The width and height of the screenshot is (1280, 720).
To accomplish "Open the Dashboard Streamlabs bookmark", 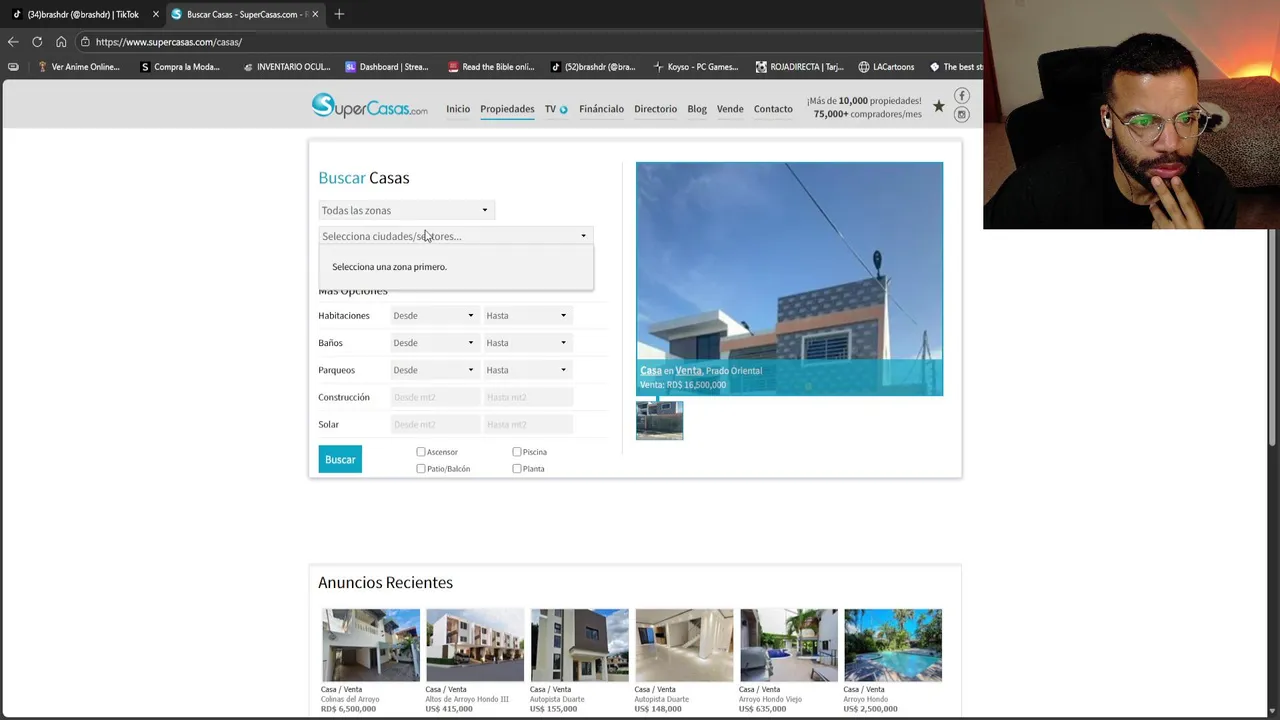I will [386, 67].
